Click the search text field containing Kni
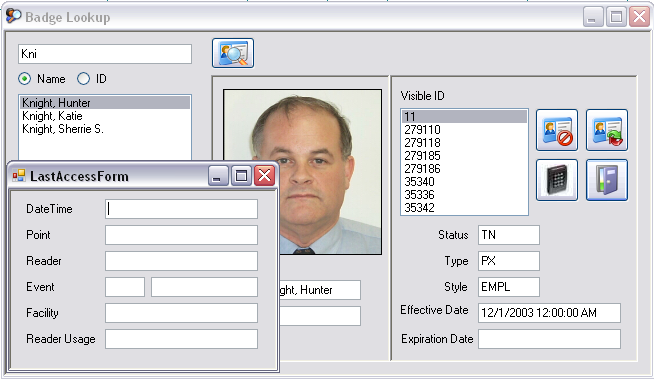The width and height of the screenshot is (654, 379). pyautogui.click(x=105, y=54)
